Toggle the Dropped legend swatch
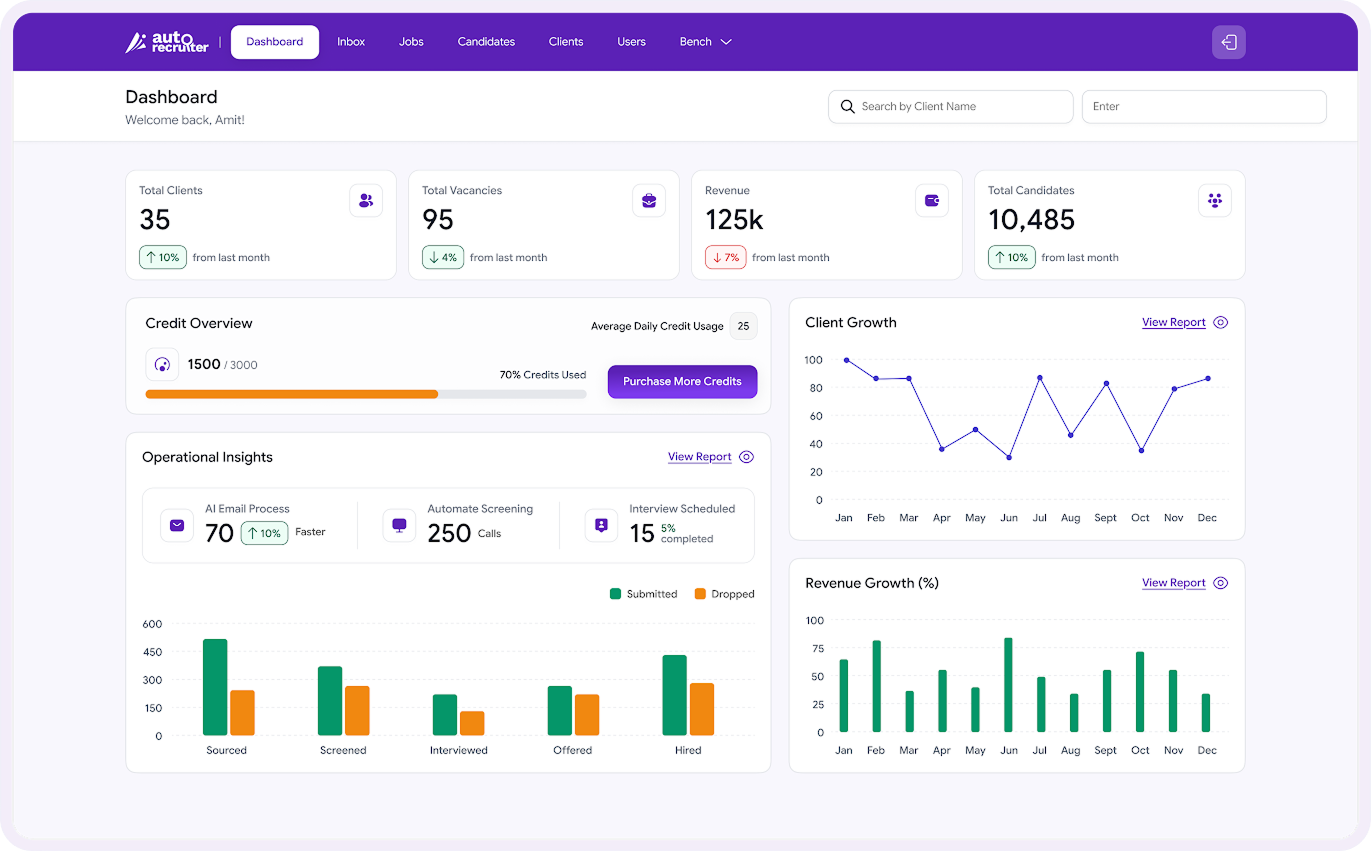The height and width of the screenshot is (851, 1371). coord(701,594)
